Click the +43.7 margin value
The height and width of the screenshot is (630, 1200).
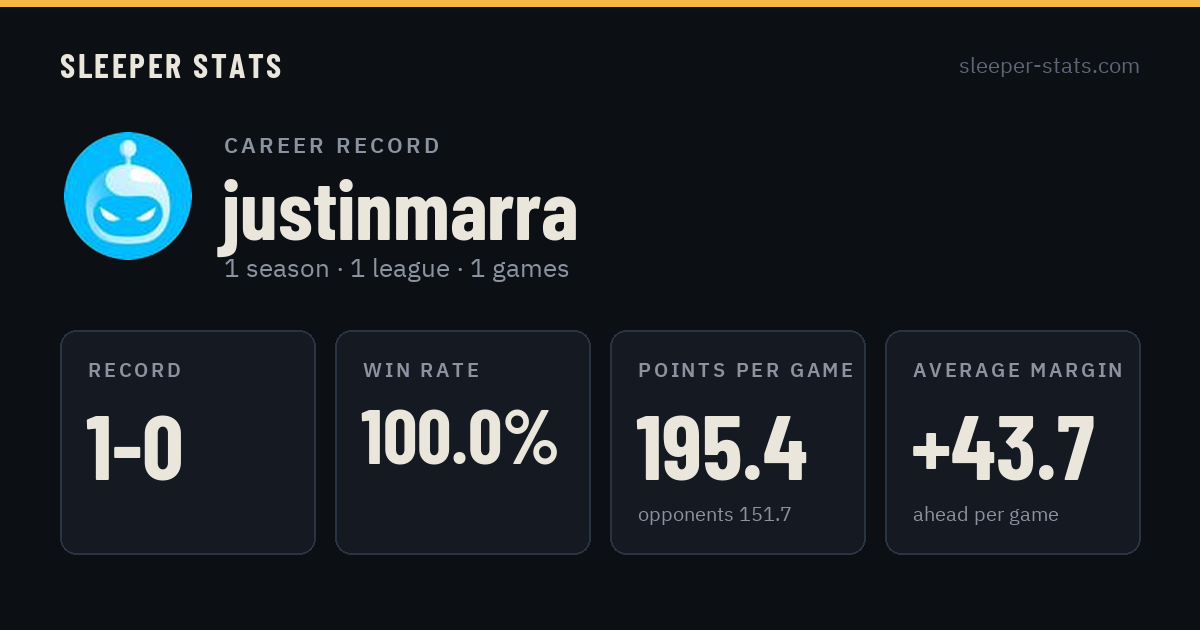coord(1004,448)
